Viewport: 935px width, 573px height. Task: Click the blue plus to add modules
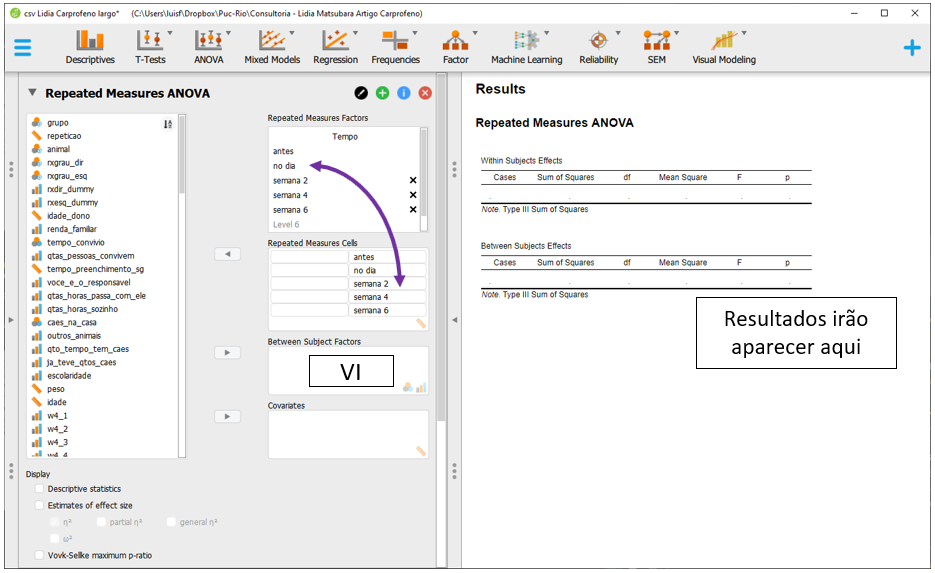coord(911,47)
